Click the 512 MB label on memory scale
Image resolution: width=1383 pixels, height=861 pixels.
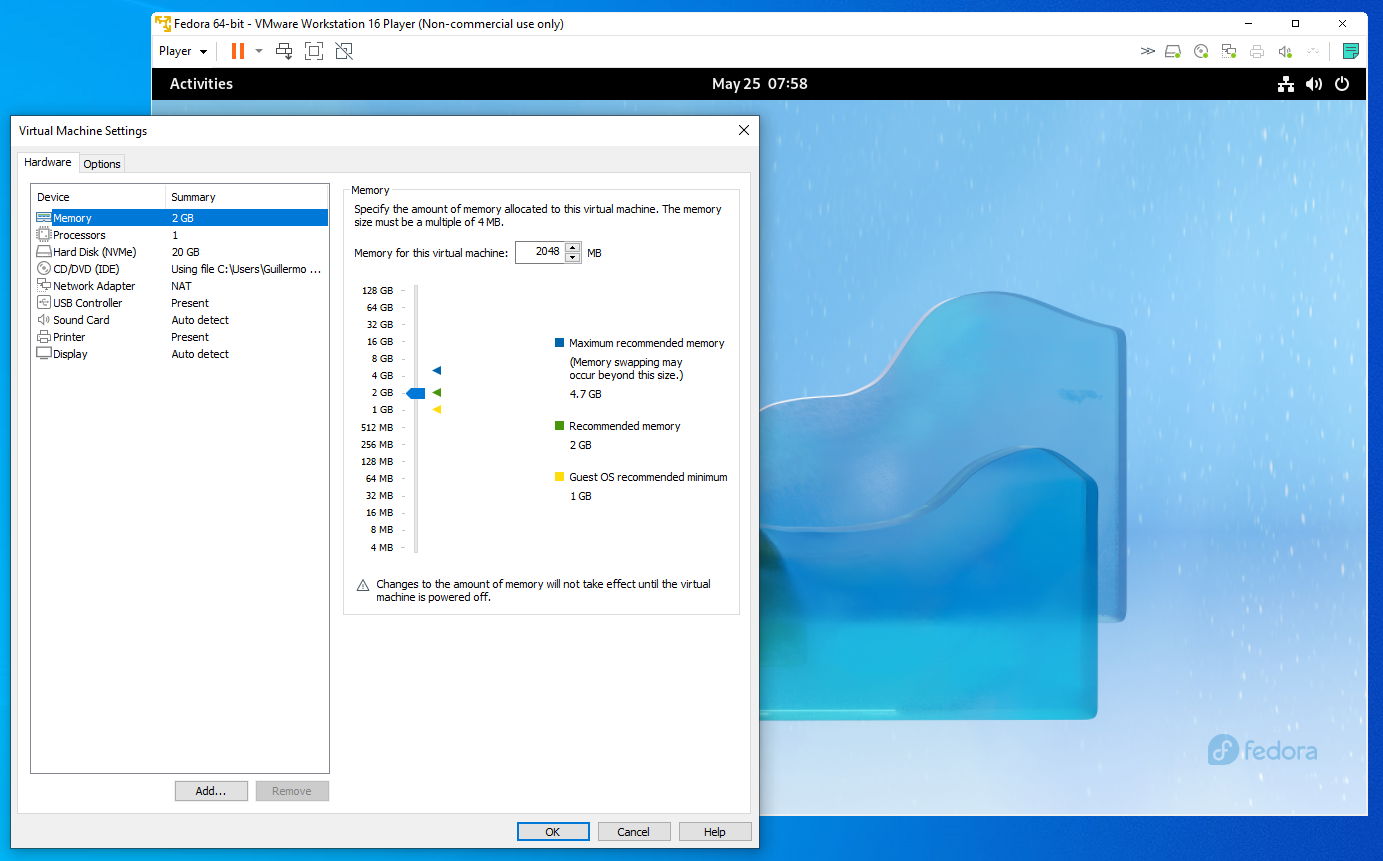377,427
